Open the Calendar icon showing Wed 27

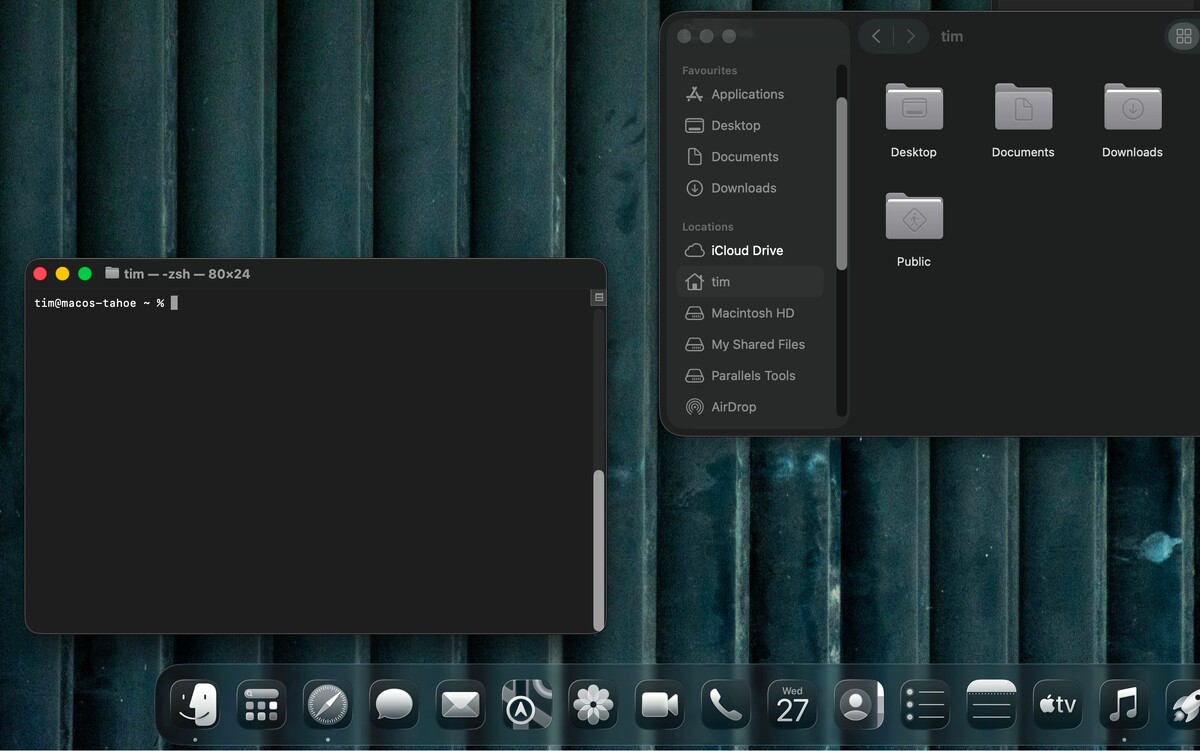tap(792, 706)
